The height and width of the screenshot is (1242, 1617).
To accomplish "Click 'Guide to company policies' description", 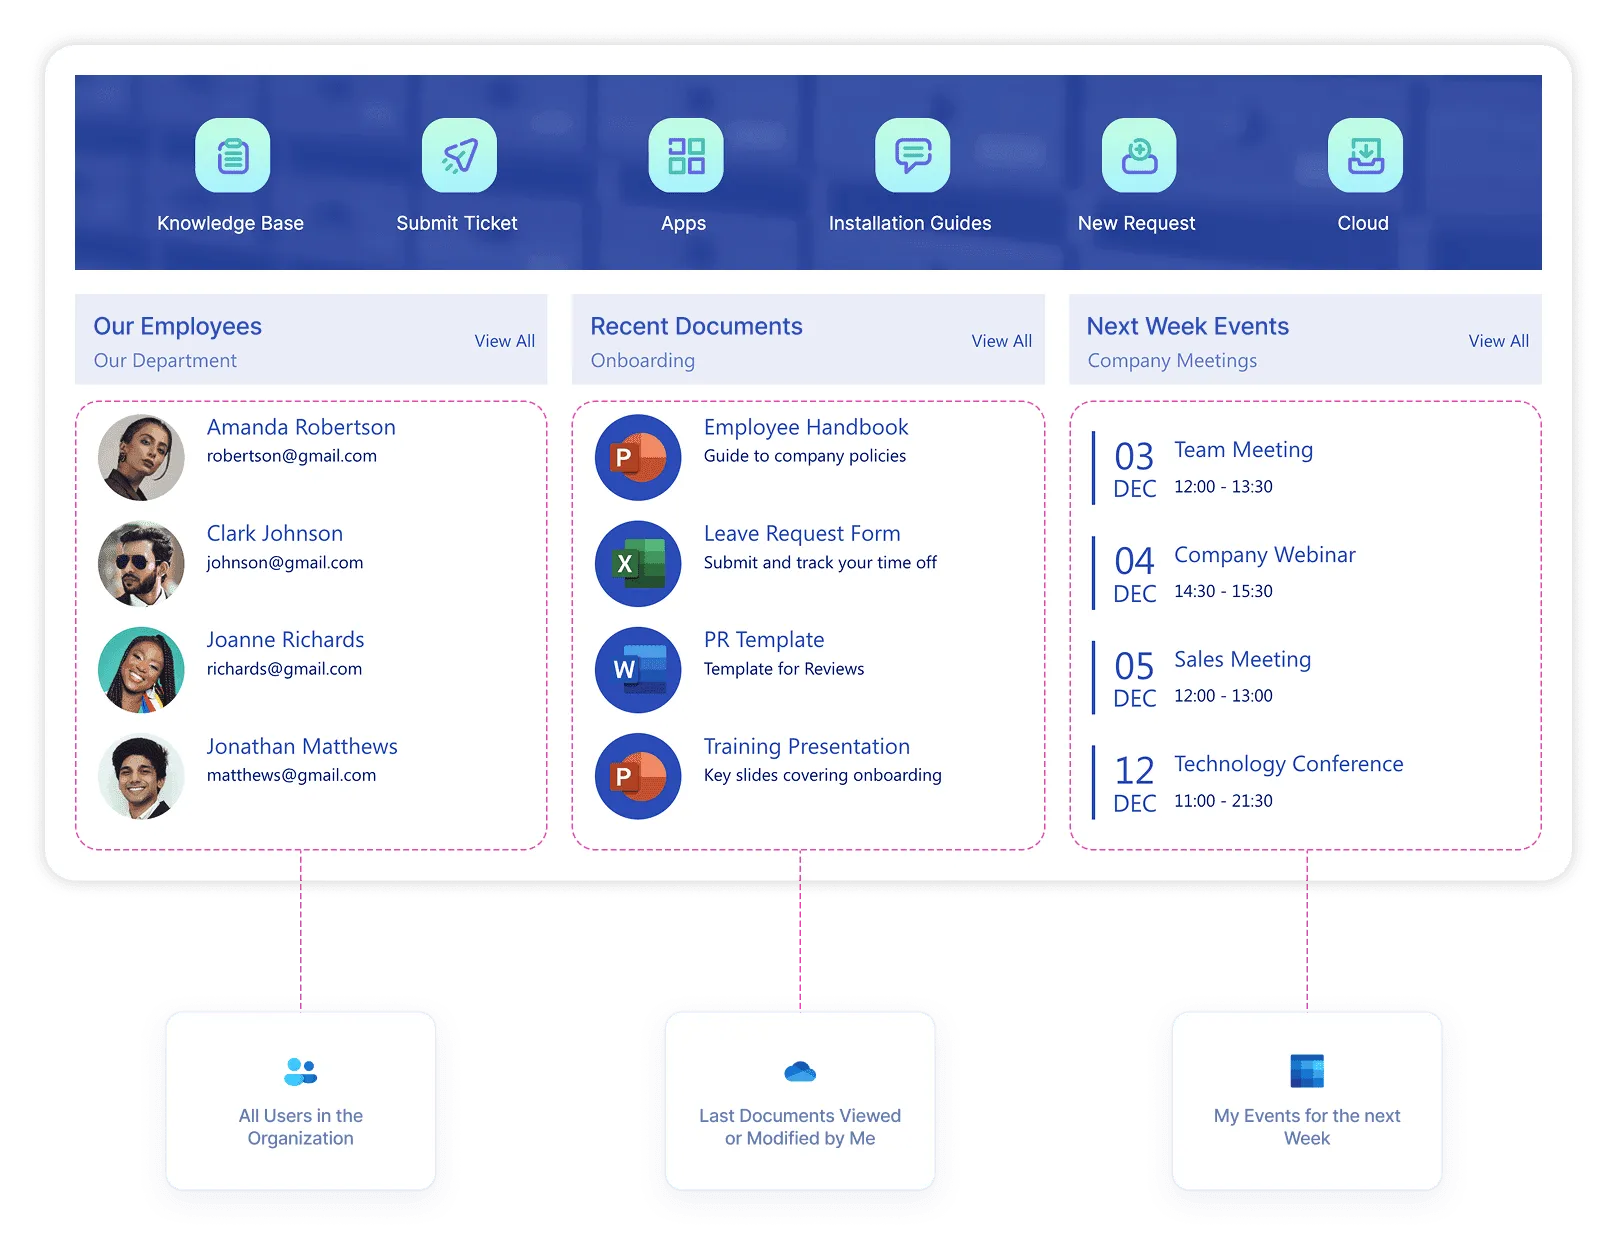I will point(805,456).
